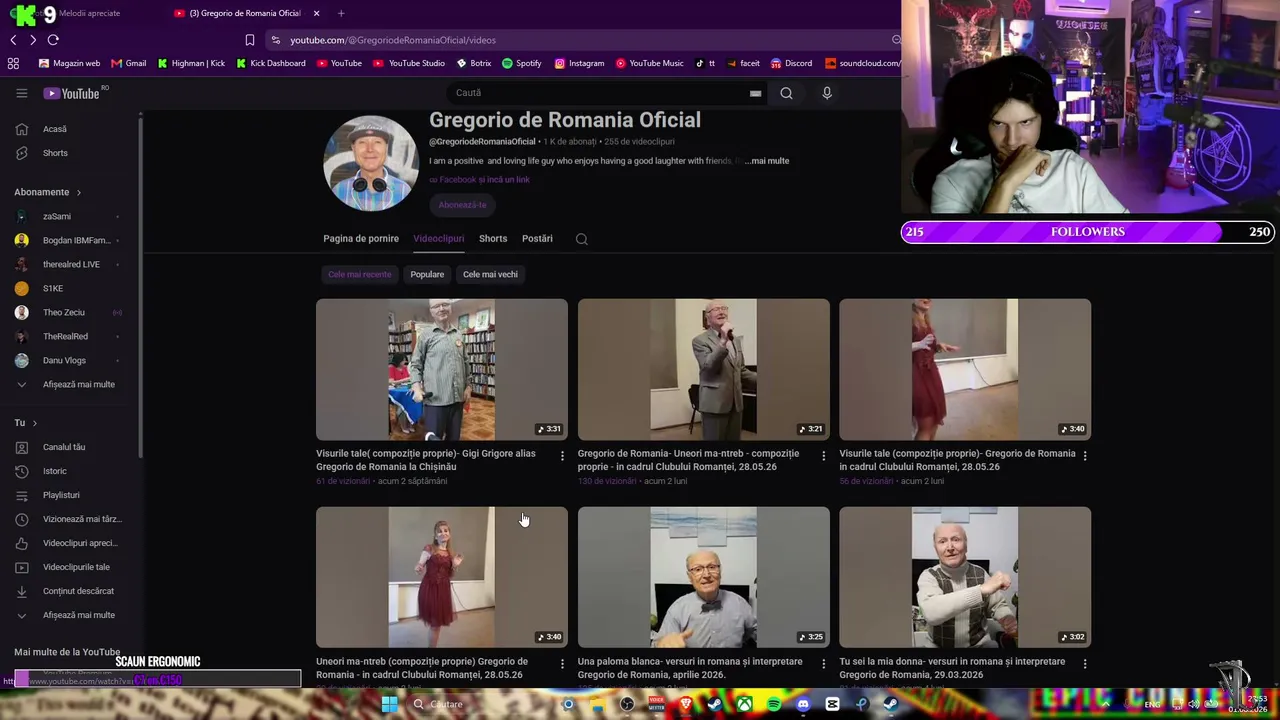Image resolution: width=1280 pixels, height=720 pixels.
Task: Open Discord from the taskbar
Action: 803,704
